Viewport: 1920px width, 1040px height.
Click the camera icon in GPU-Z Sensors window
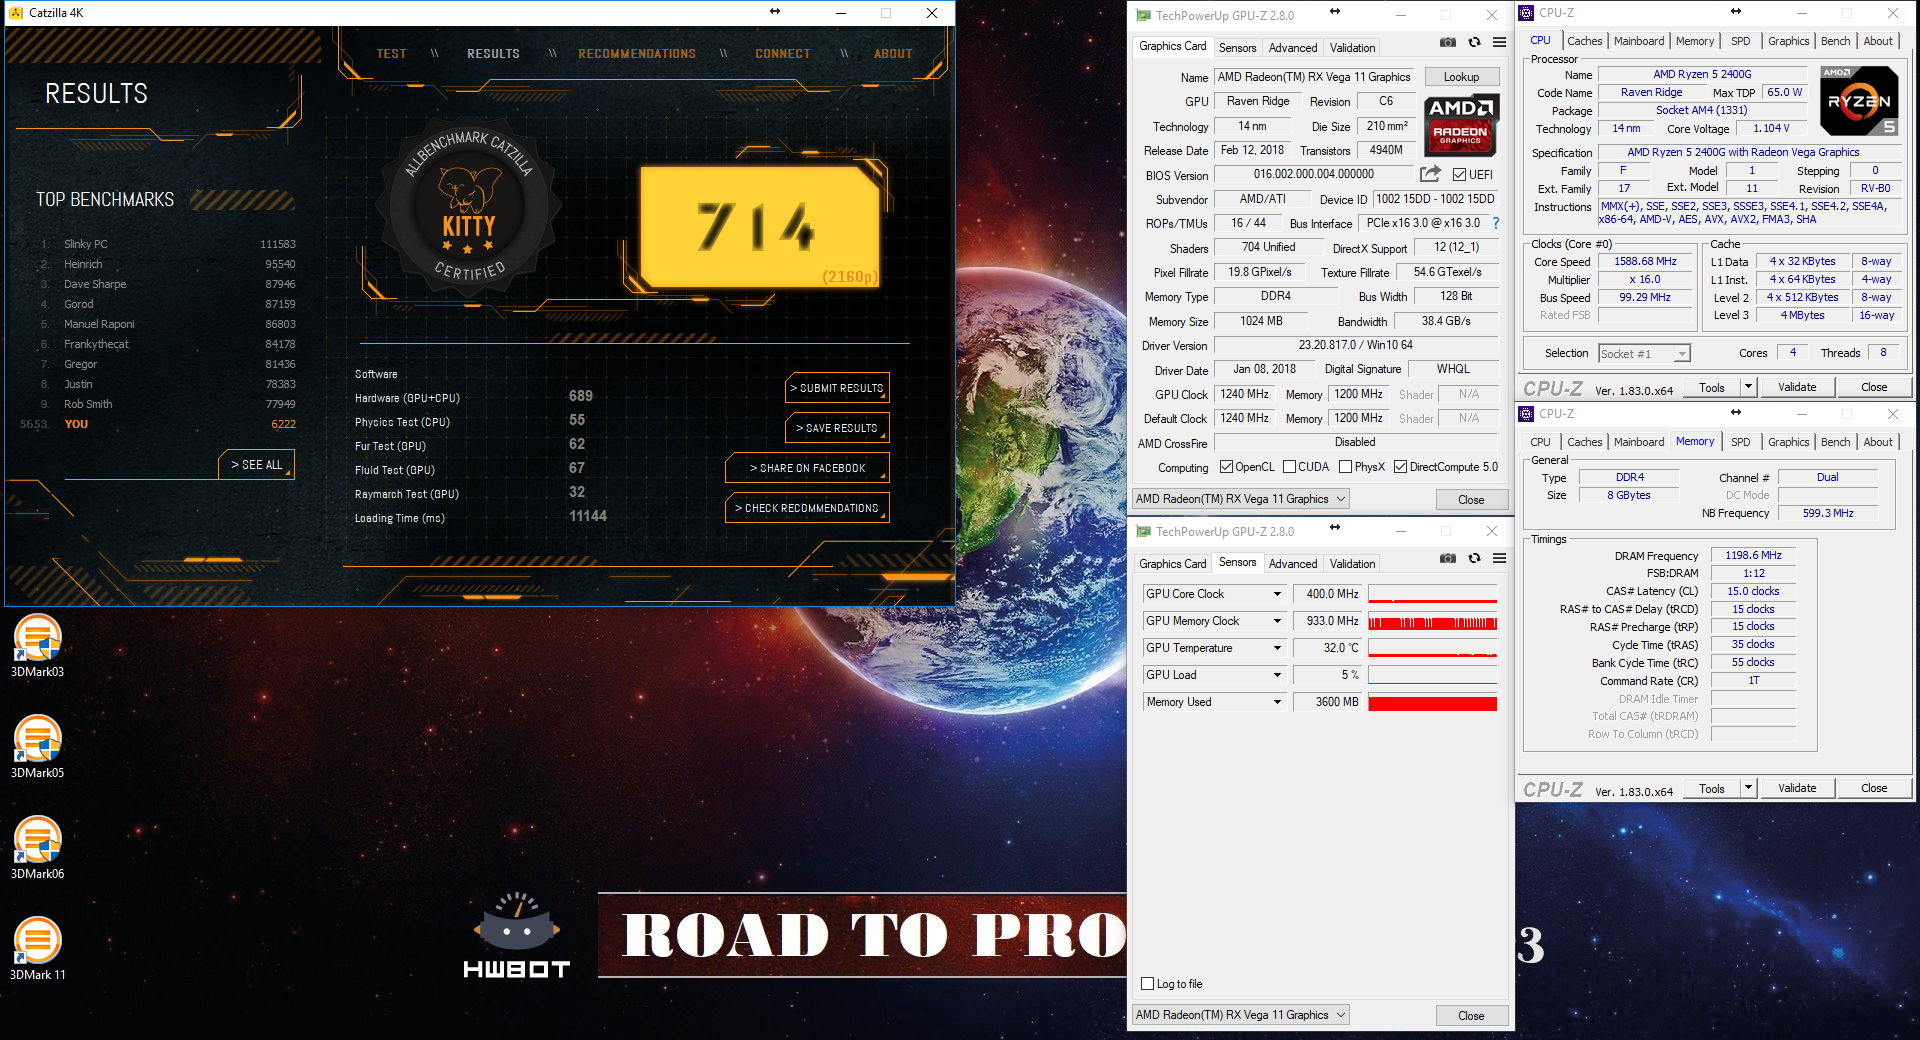click(x=1447, y=558)
